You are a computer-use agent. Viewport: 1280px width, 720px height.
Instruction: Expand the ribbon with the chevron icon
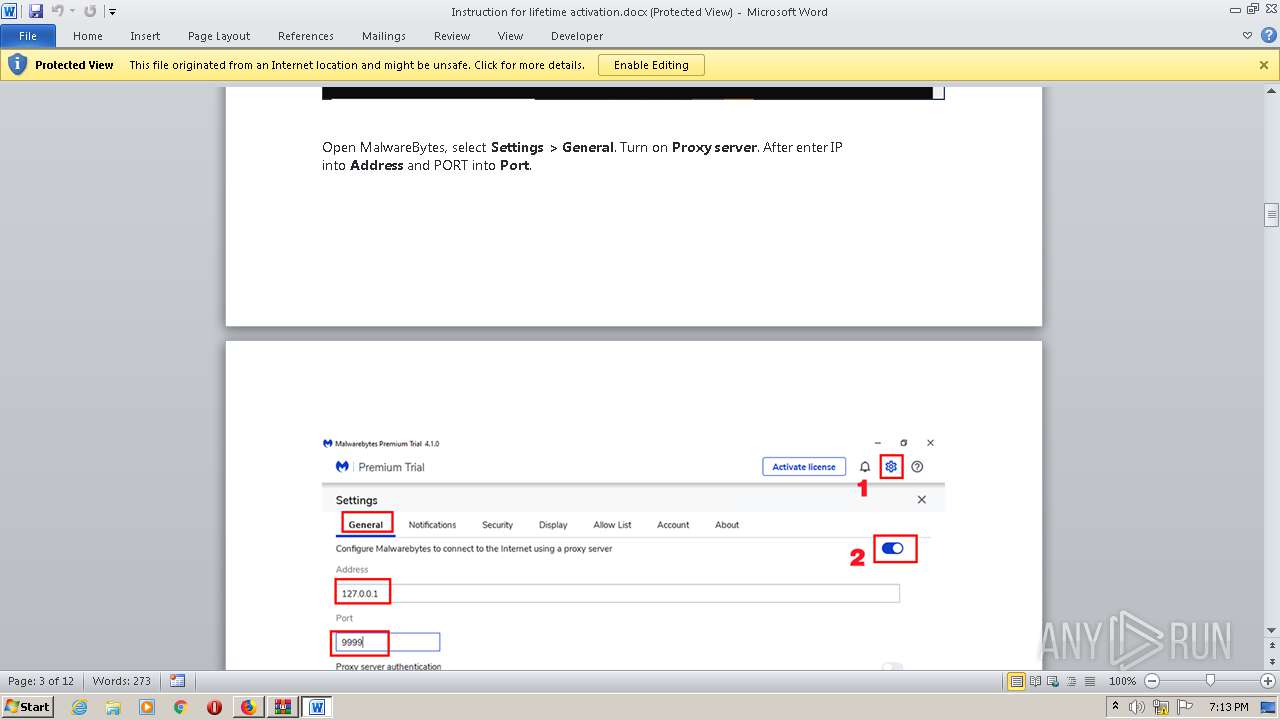tap(1247, 35)
